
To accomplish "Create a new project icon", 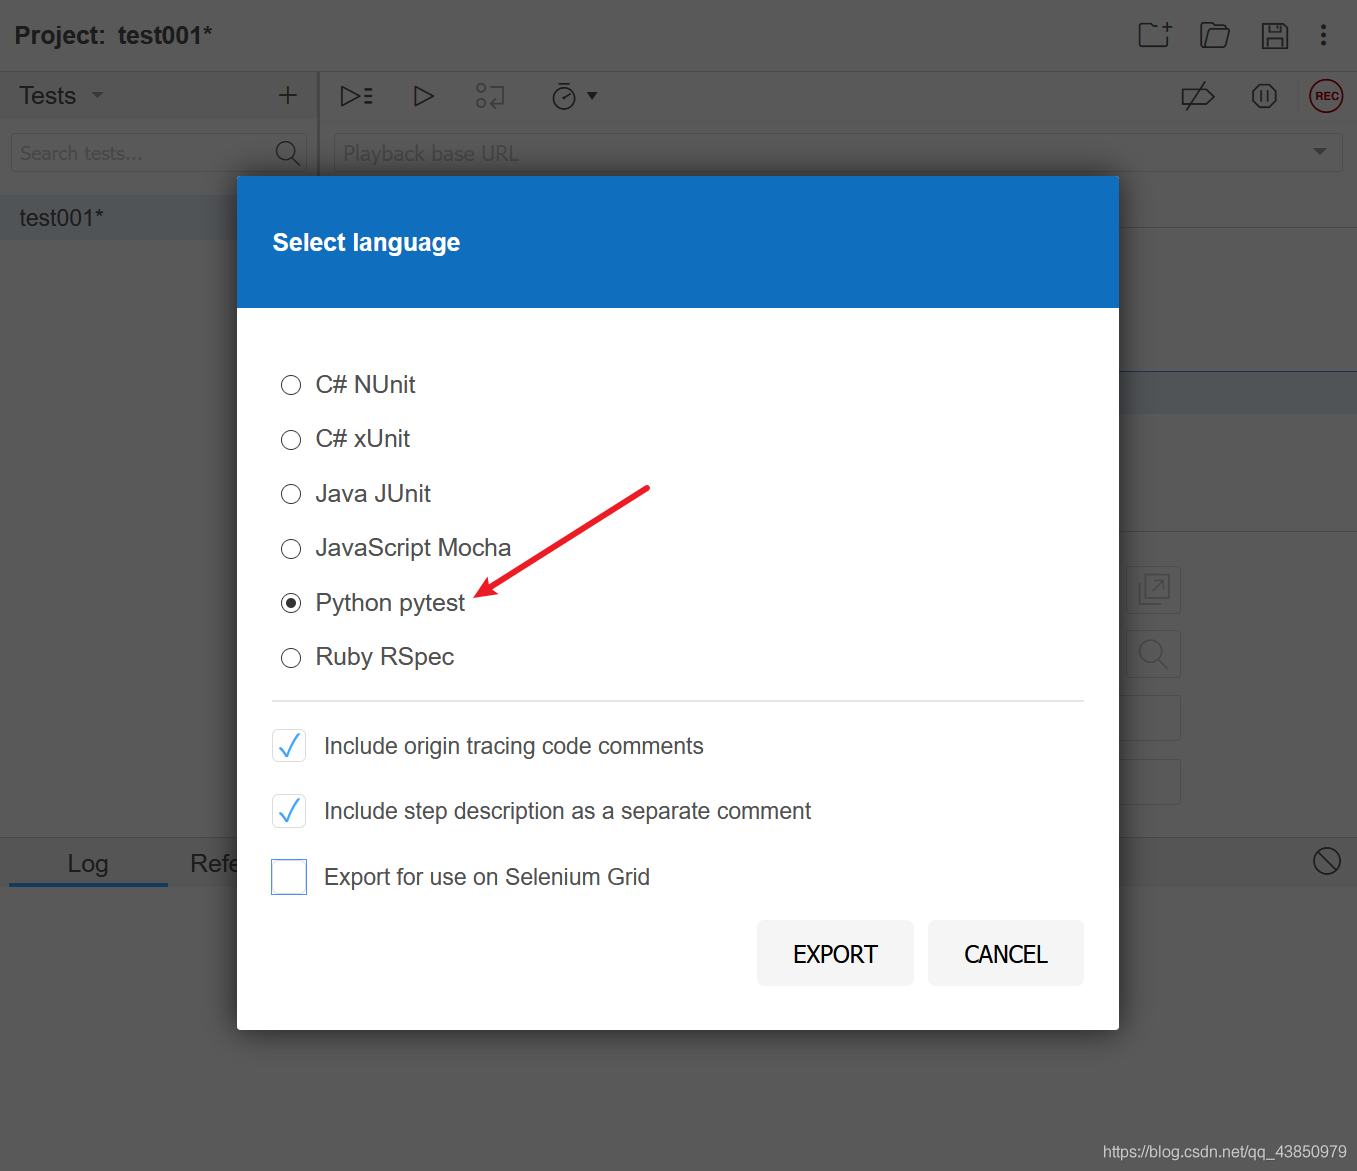I will [x=1154, y=35].
